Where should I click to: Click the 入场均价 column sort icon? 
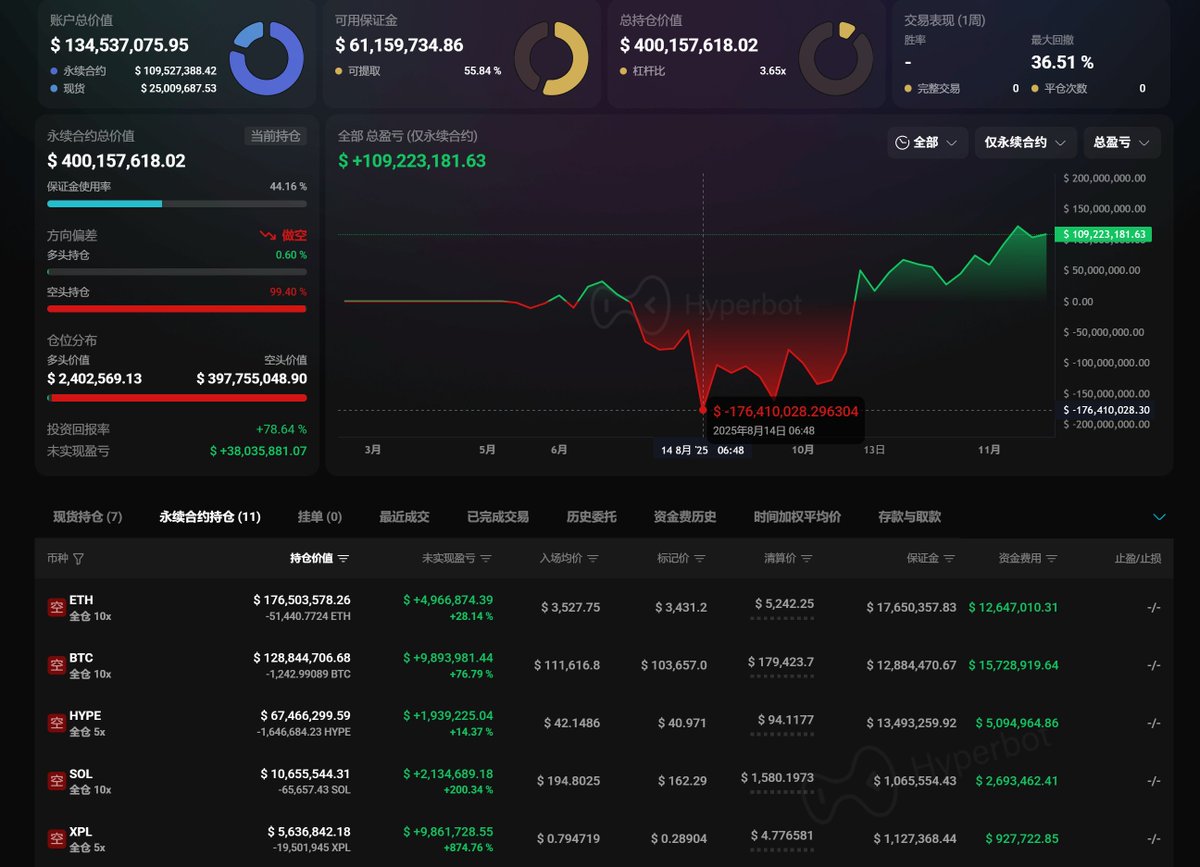(x=593, y=559)
